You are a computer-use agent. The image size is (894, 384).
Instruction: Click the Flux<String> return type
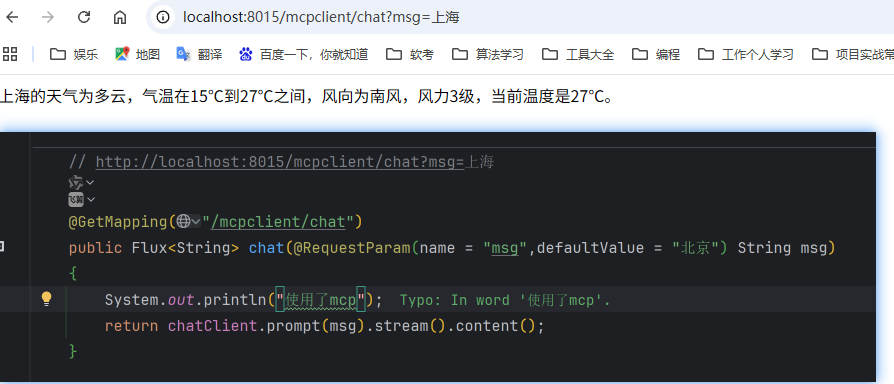(185, 248)
